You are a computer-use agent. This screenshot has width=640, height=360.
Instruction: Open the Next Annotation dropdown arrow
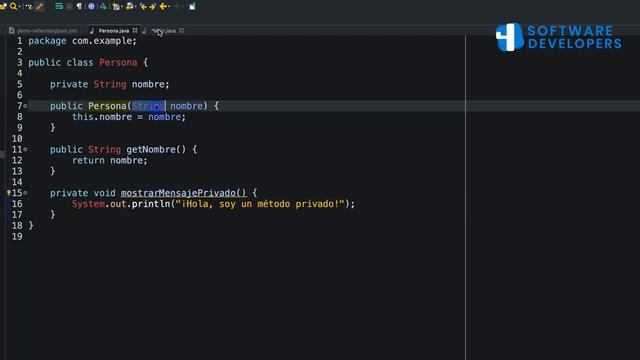tap(122, 7)
